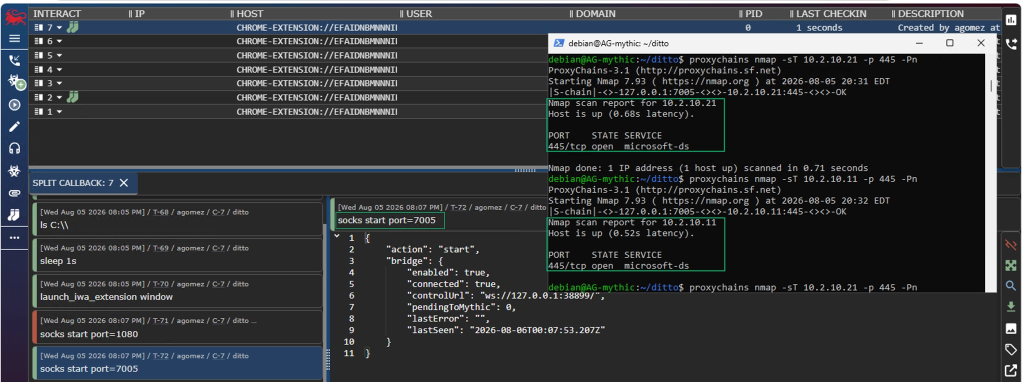Image resolution: width=1024 pixels, height=382 pixels.
Task: Click the green socks icon on callback 7
Action: click(x=72, y=27)
